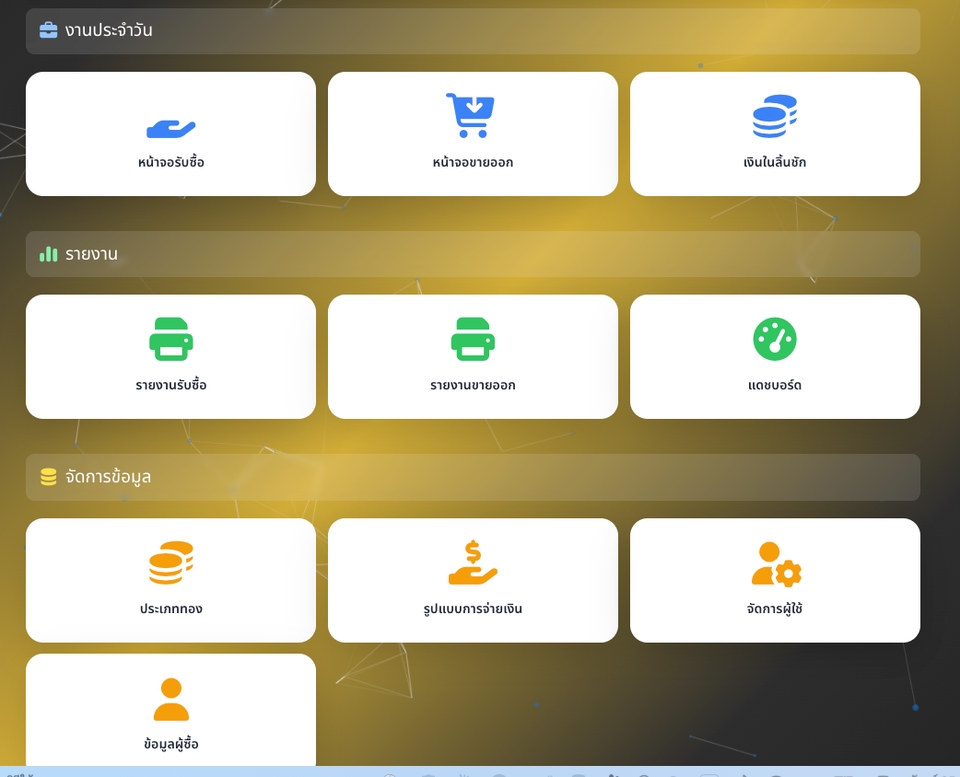The image size is (960, 777).
Task: Click the dollar hand icon for รูปแบบการจ่ายเงิน
Action: (x=473, y=562)
